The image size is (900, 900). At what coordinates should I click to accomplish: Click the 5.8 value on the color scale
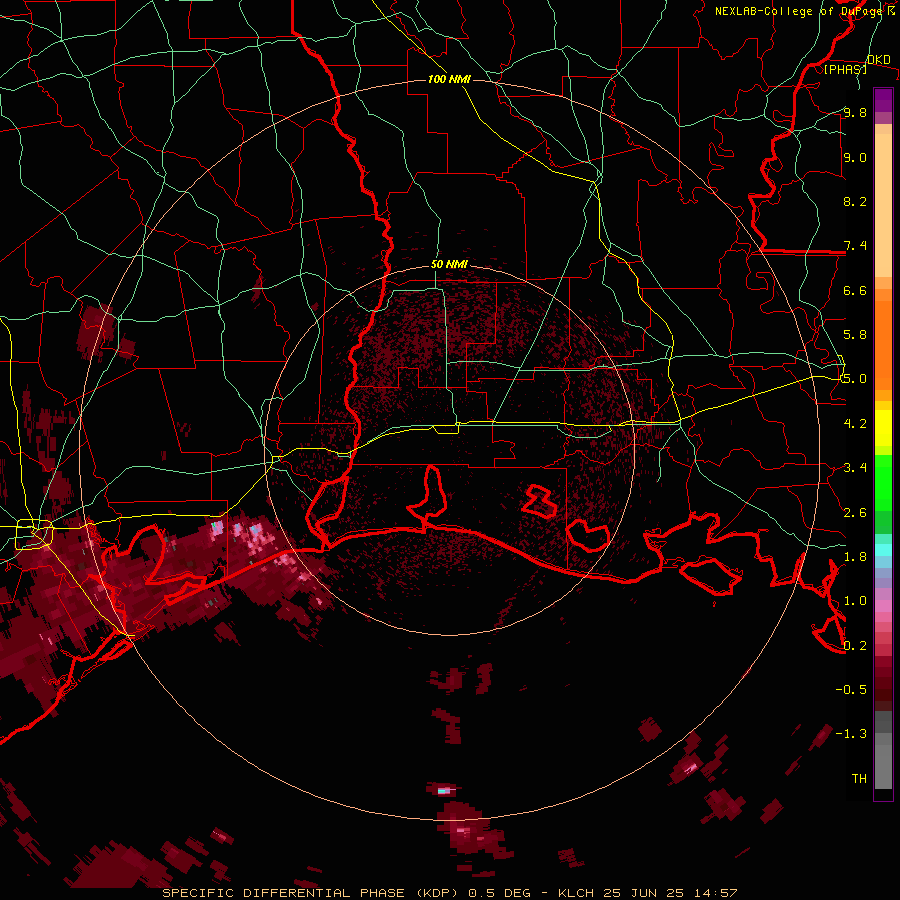tap(855, 335)
